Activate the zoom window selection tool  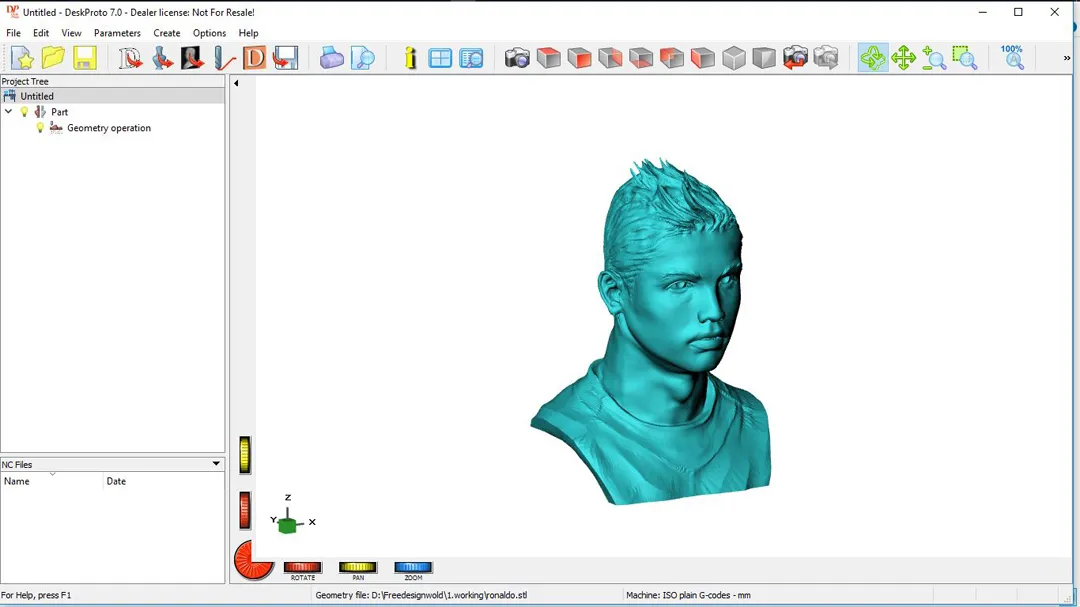pos(965,59)
